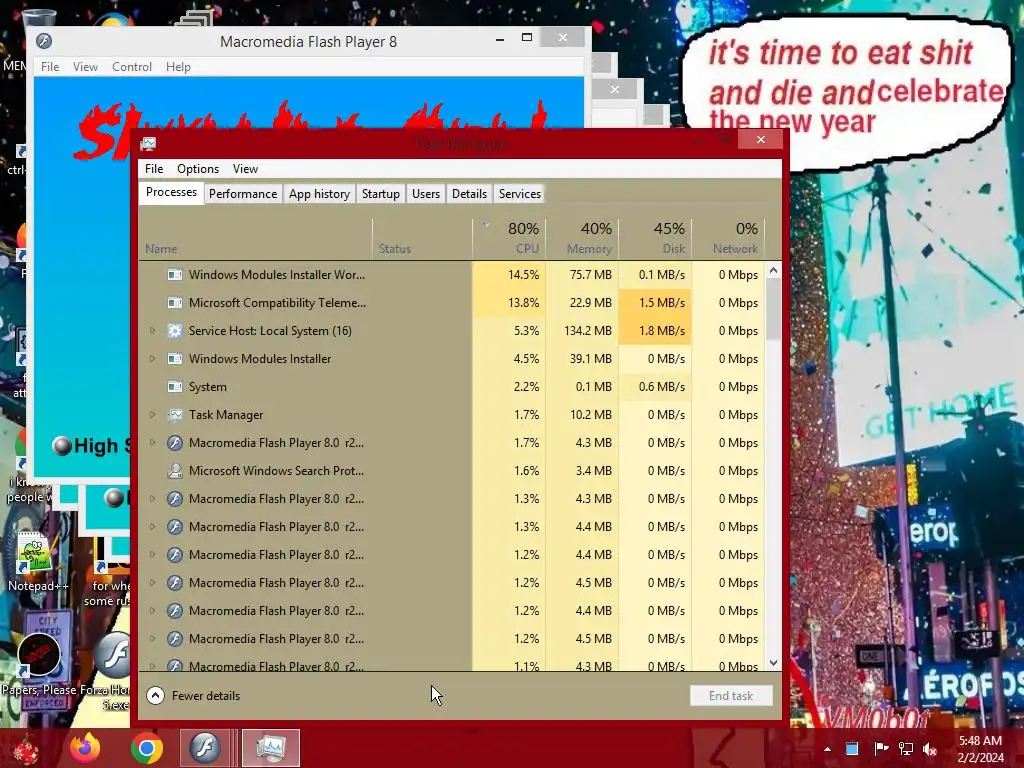
Task: Click Task Manager title bar icon
Action: (x=149, y=143)
